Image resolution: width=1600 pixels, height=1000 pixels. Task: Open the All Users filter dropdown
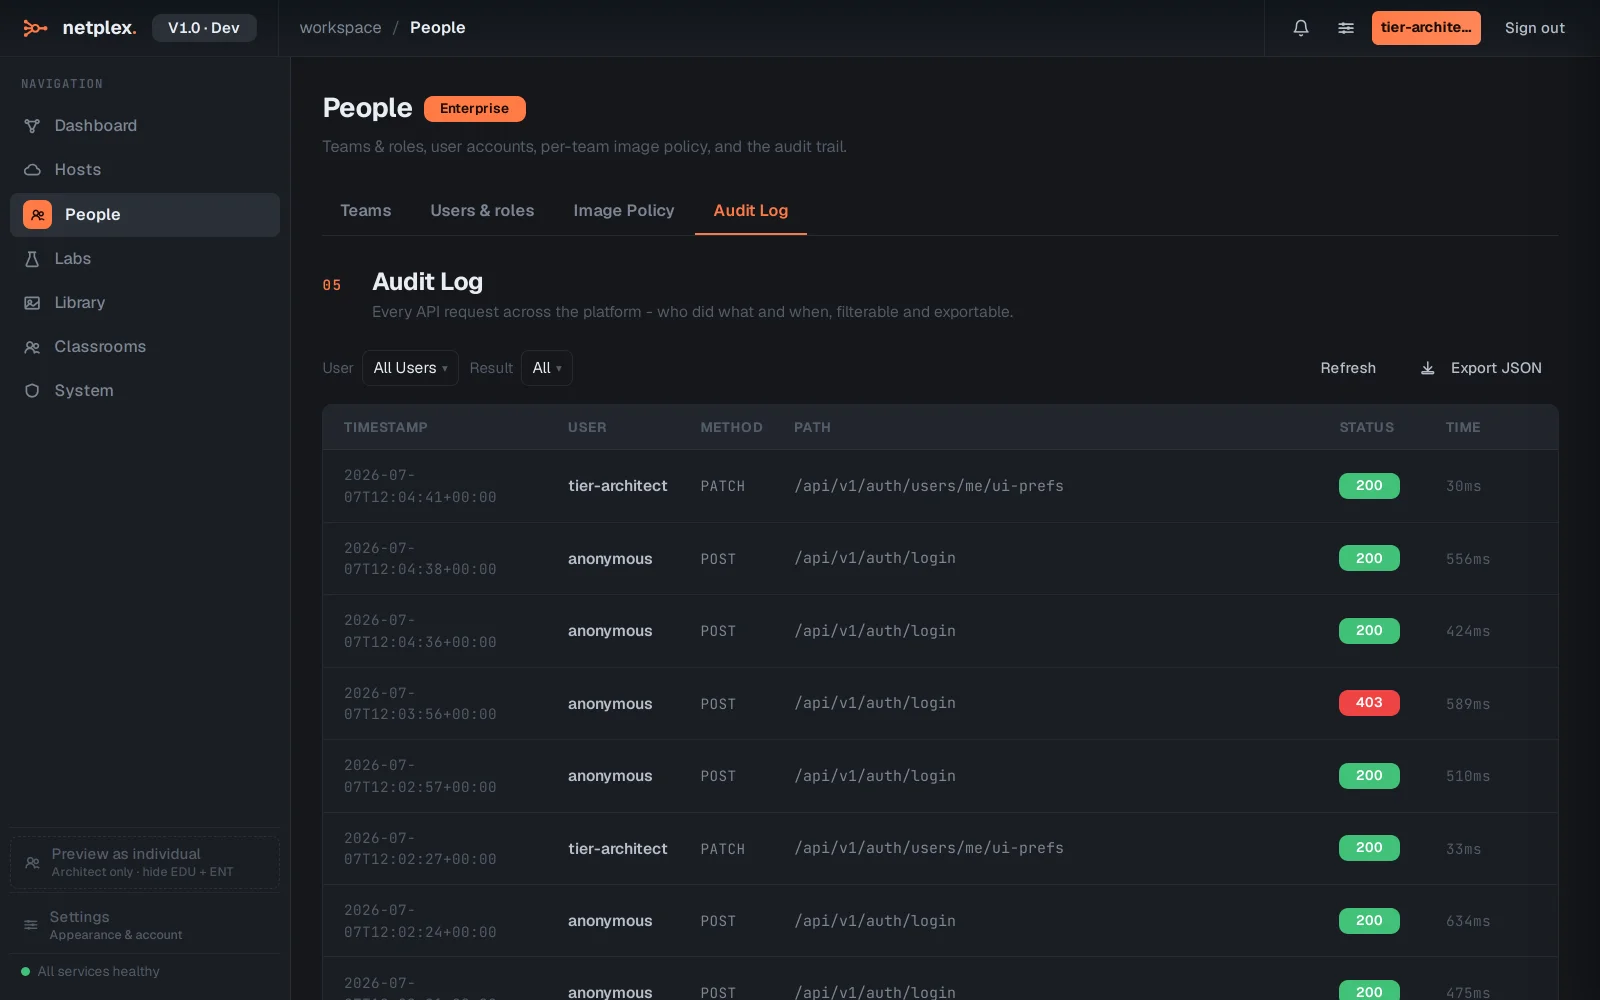click(x=410, y=368)
